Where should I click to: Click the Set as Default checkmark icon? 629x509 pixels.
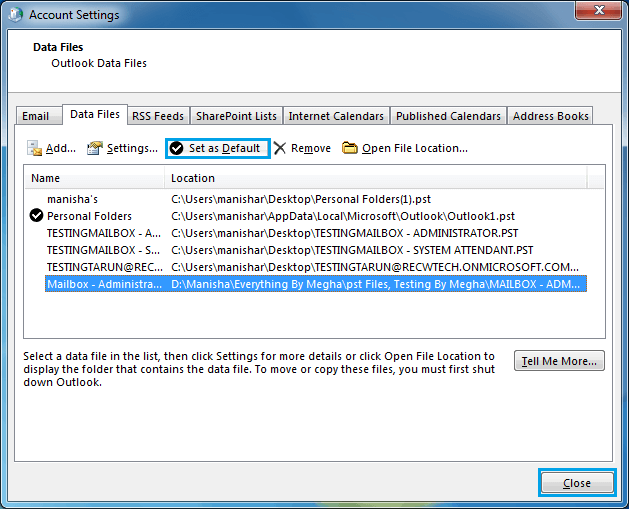coord(177,148)
